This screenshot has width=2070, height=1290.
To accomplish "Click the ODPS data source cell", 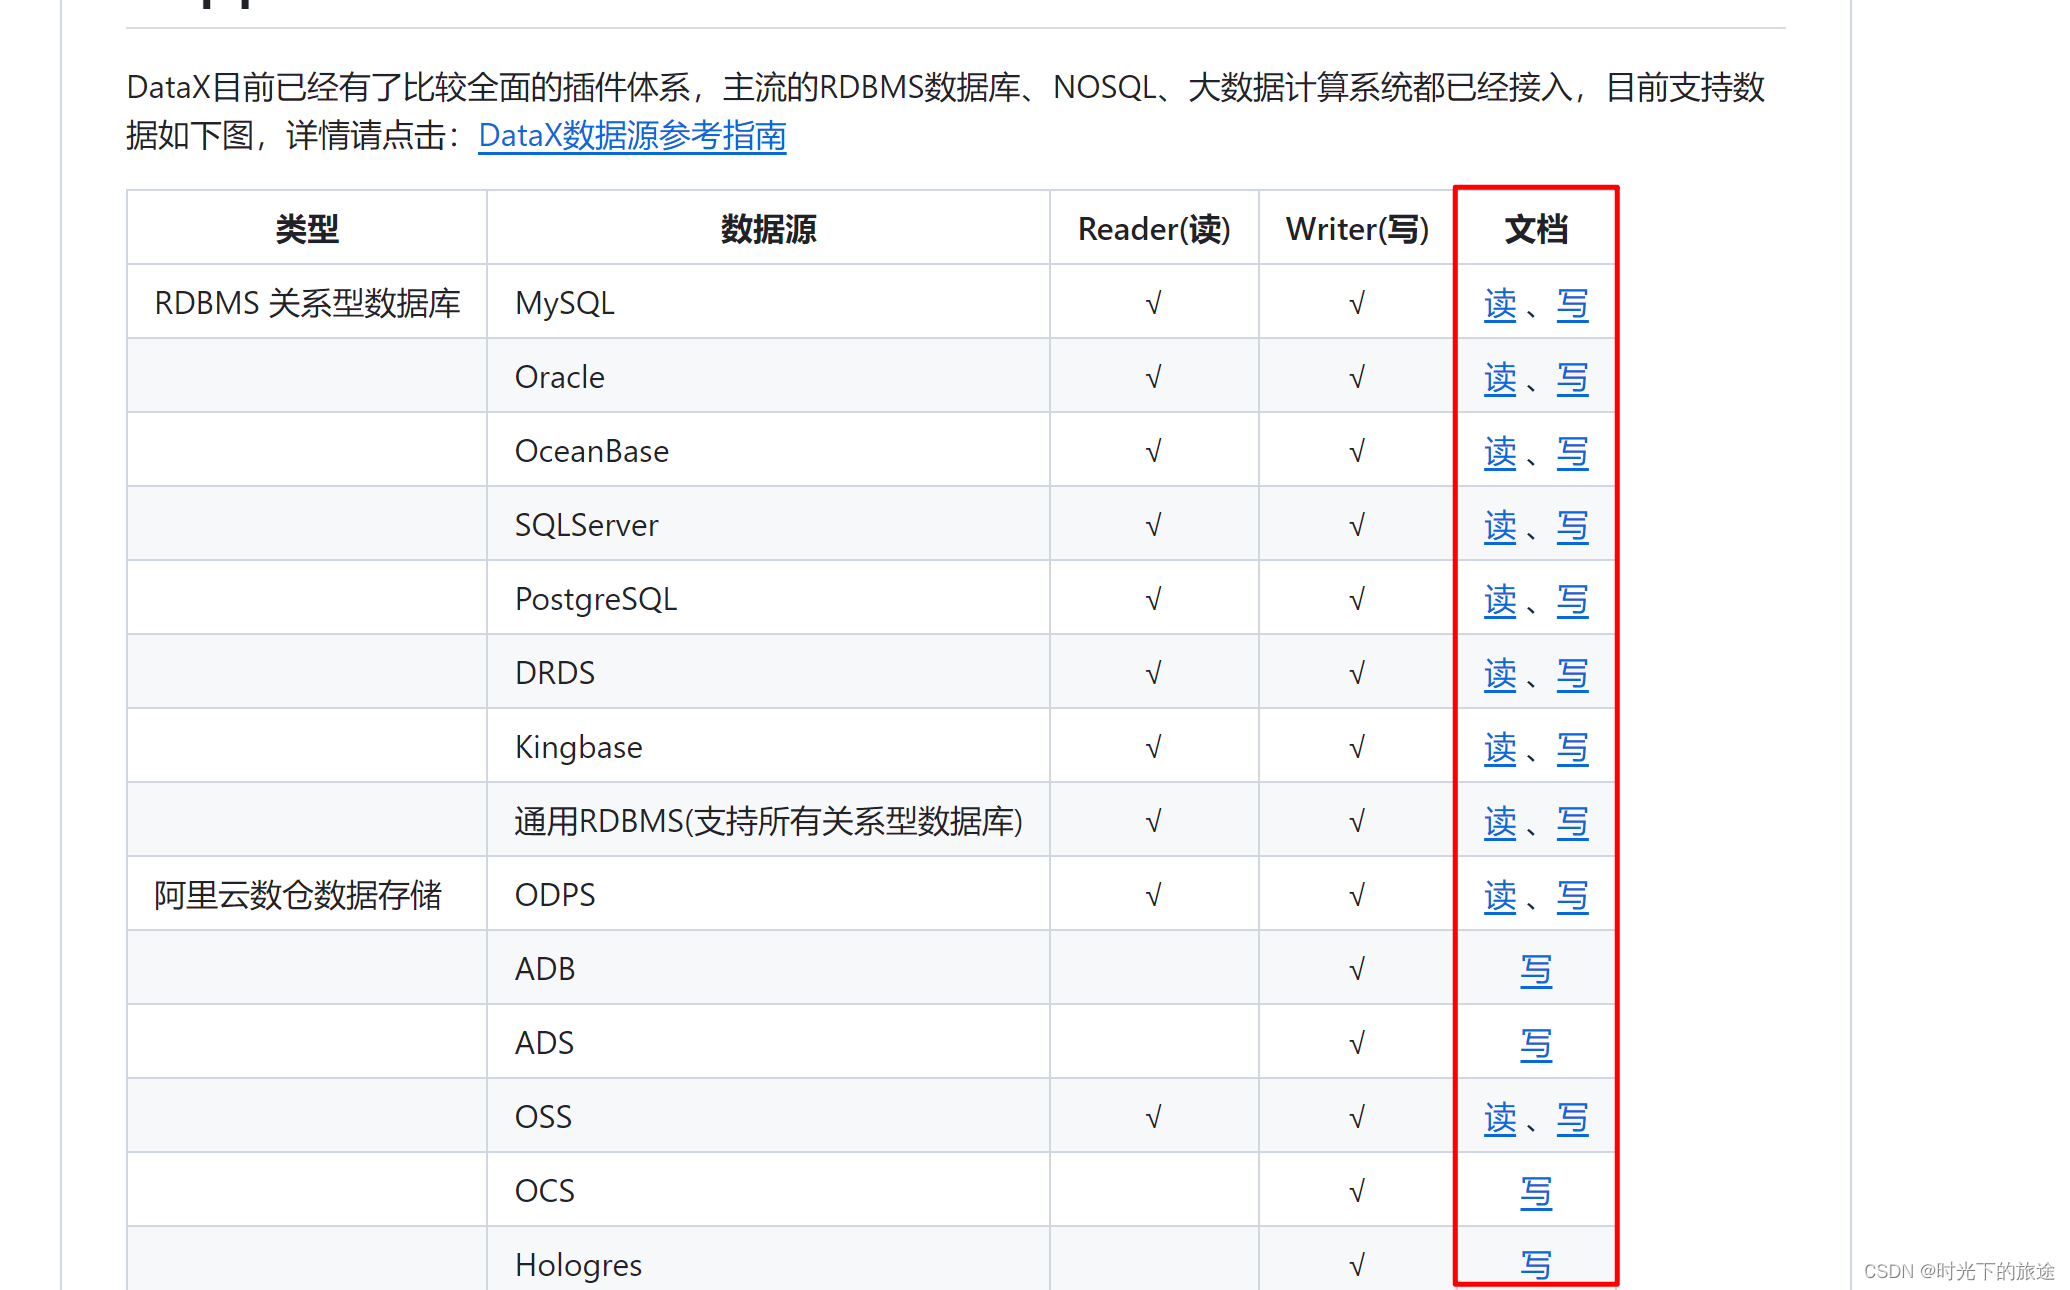I will (768, 894).
